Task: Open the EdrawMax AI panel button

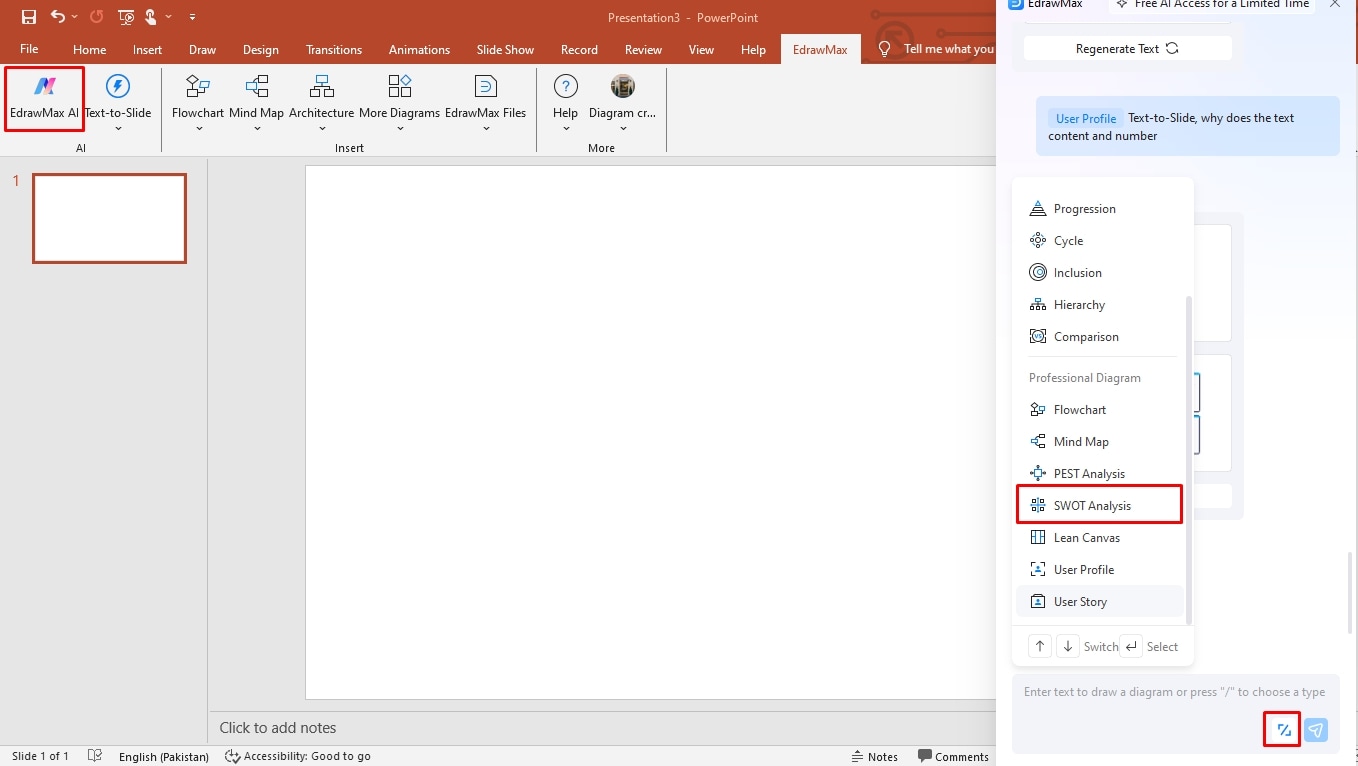Action: pyautogui.click(x=44, y=97)
